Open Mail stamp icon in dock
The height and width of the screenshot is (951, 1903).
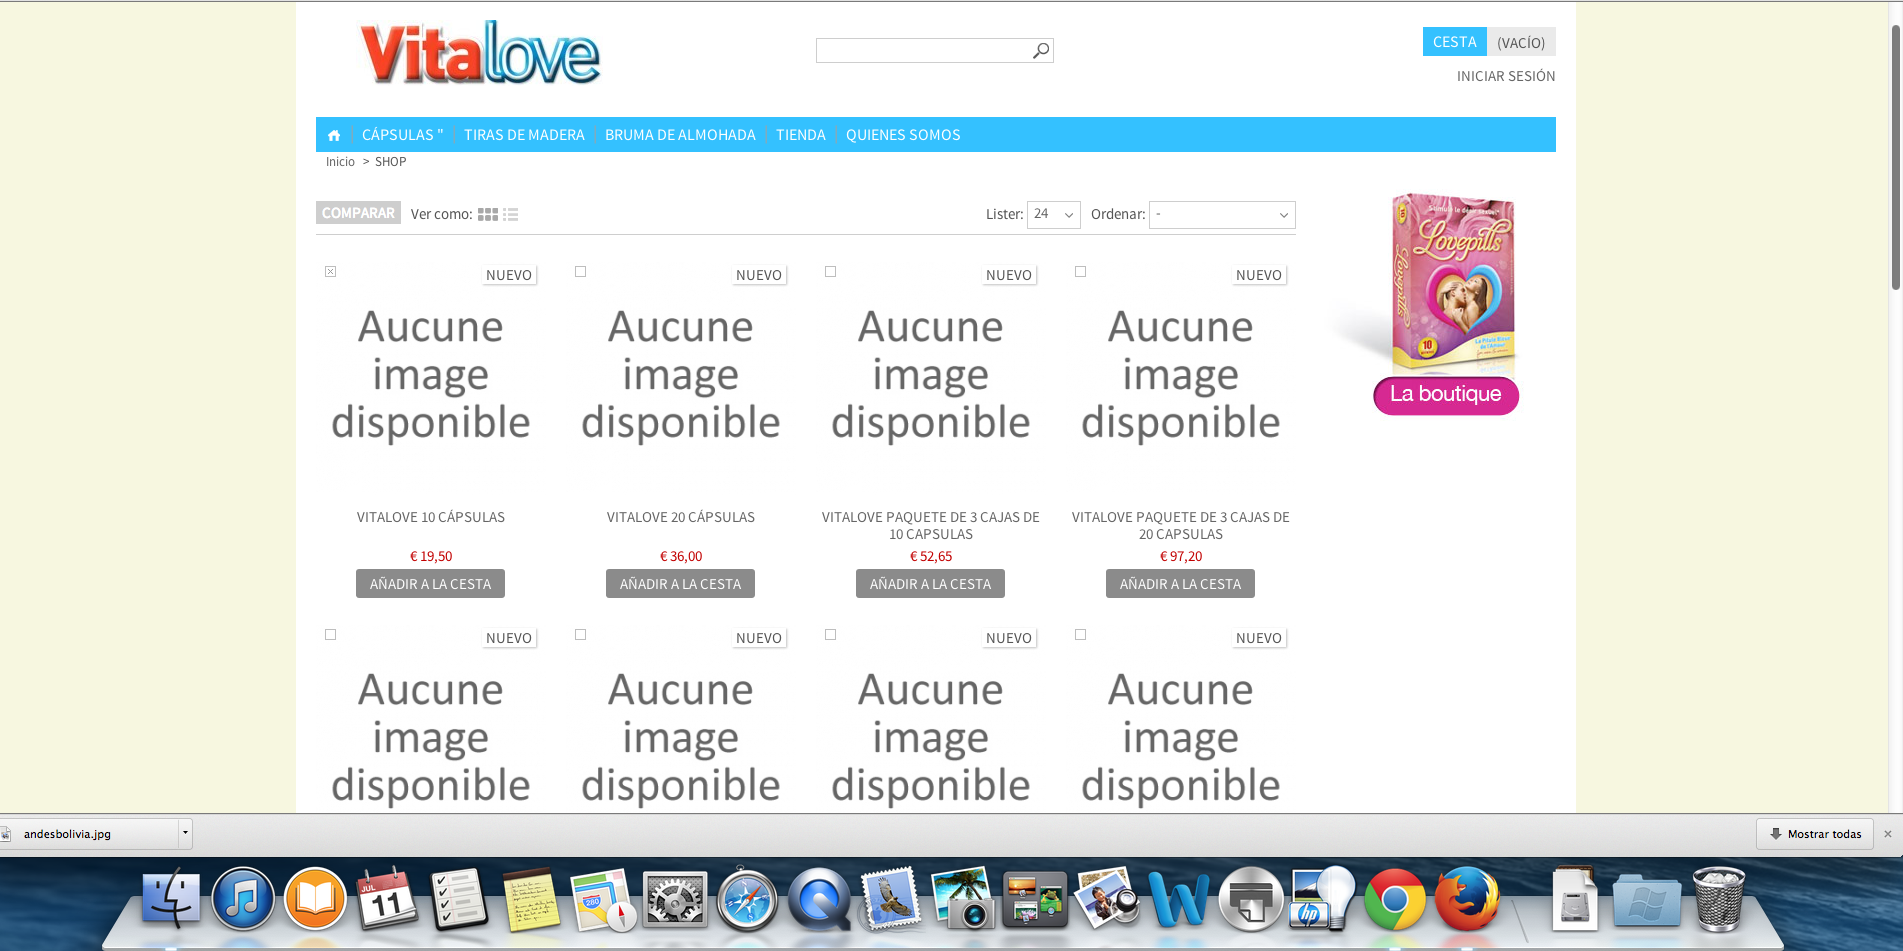point(890,898)
